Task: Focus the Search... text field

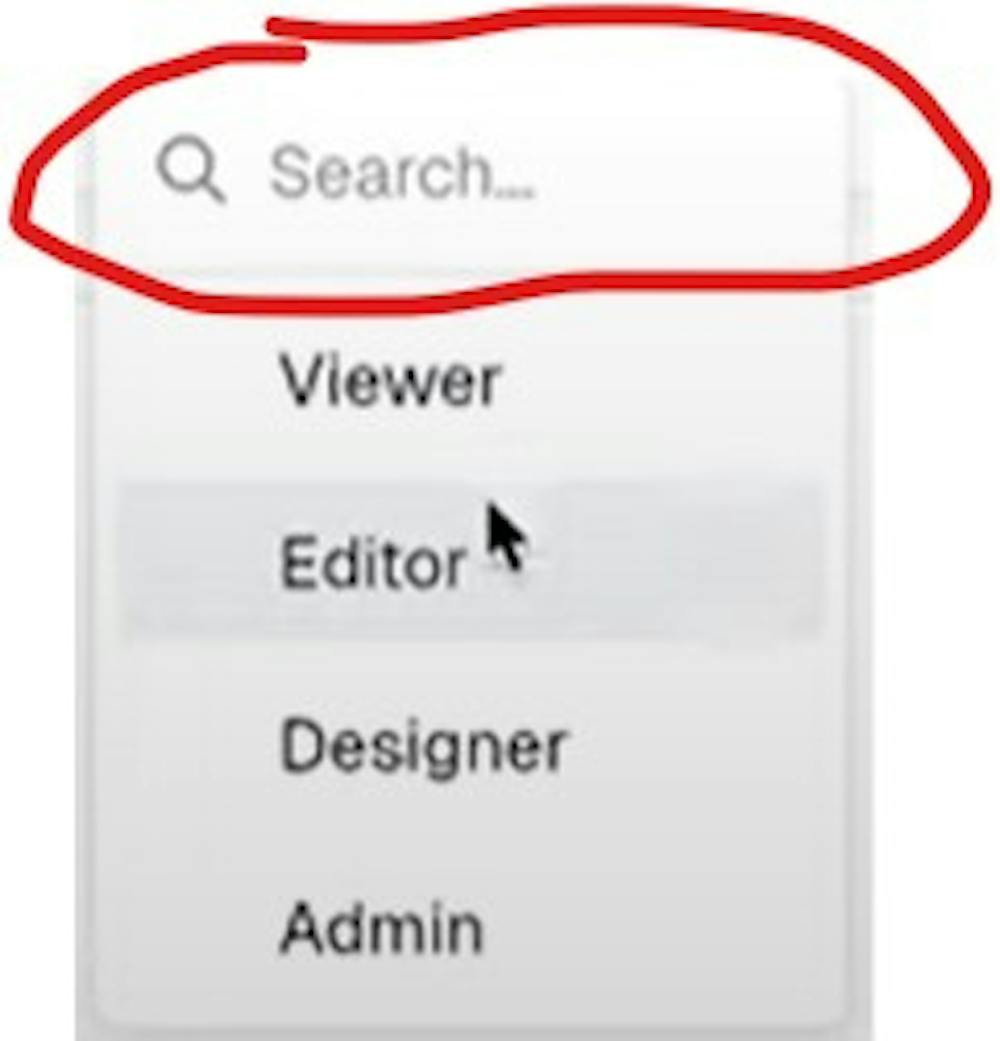Action: pyautogui.click(x=471, y=173)
